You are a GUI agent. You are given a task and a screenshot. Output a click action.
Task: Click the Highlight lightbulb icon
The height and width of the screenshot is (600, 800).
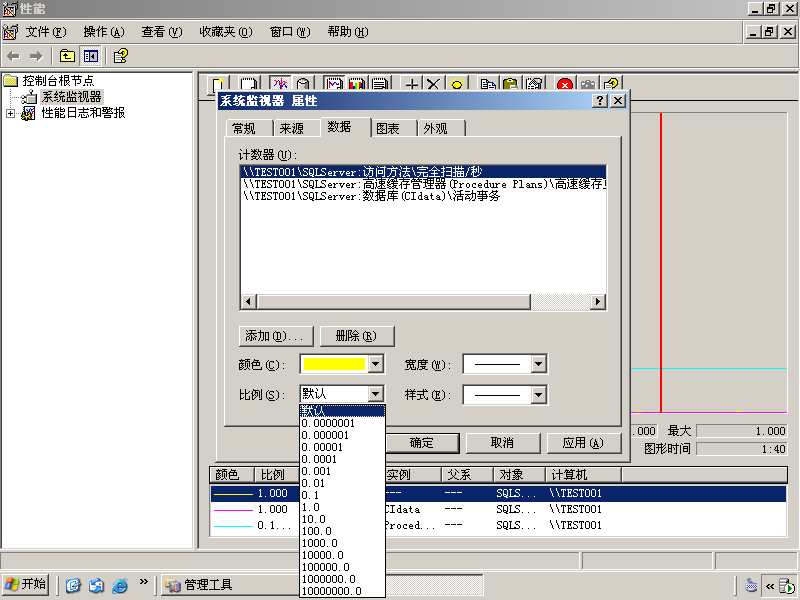(x=457, y=84)
